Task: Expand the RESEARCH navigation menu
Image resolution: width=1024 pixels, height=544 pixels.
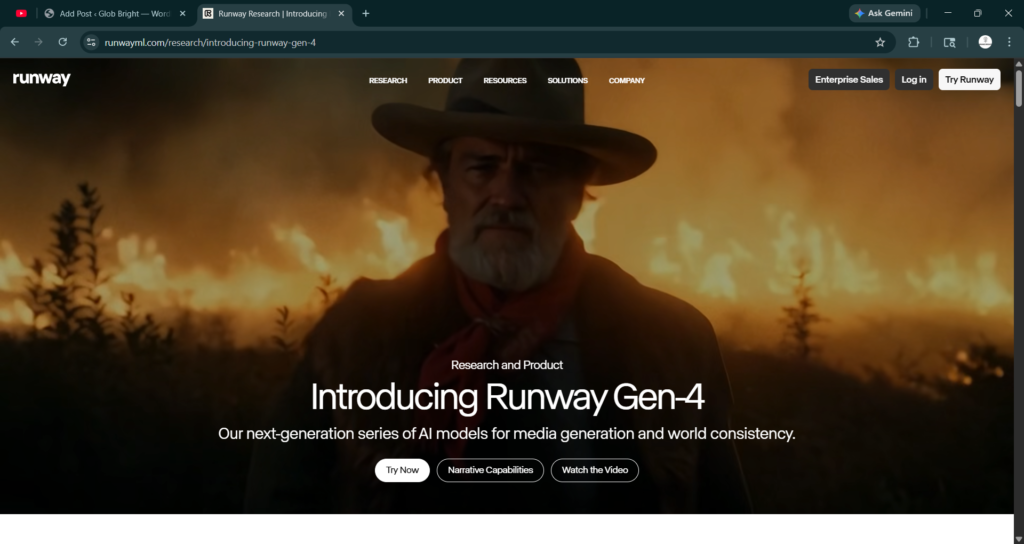Action: coord(388,80)
